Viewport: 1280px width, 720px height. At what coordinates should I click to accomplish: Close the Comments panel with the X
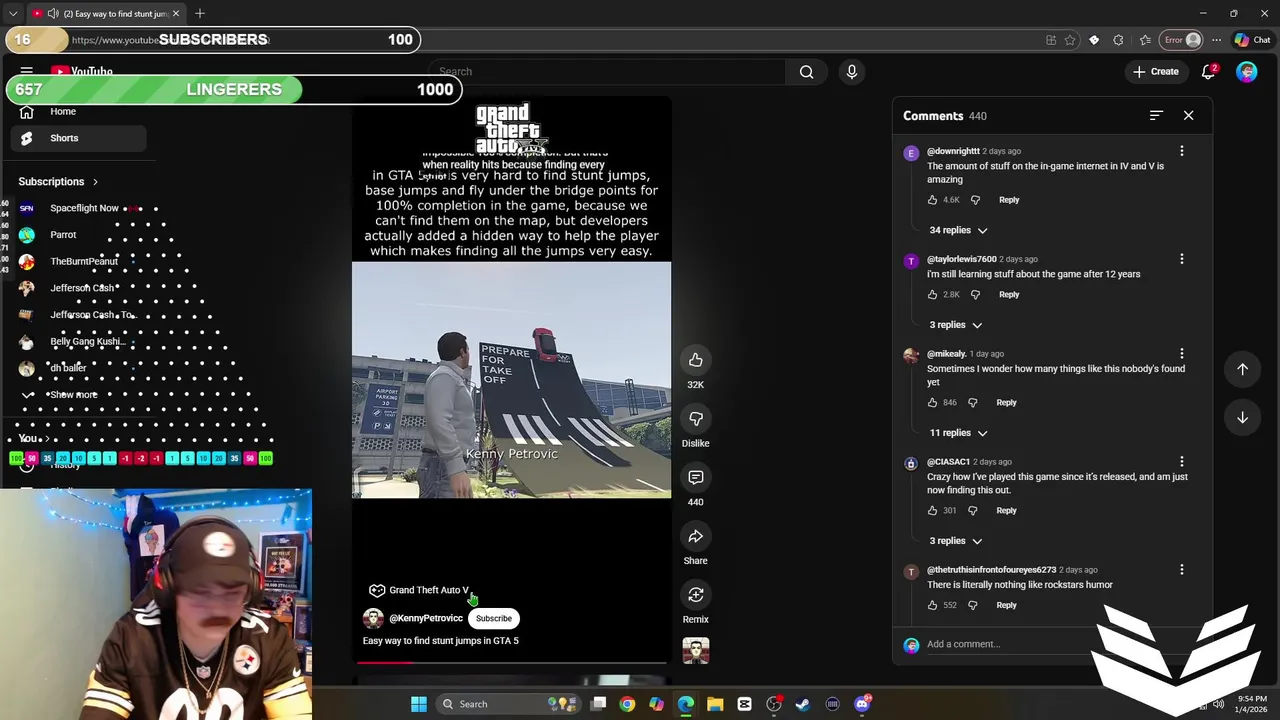1188,116
